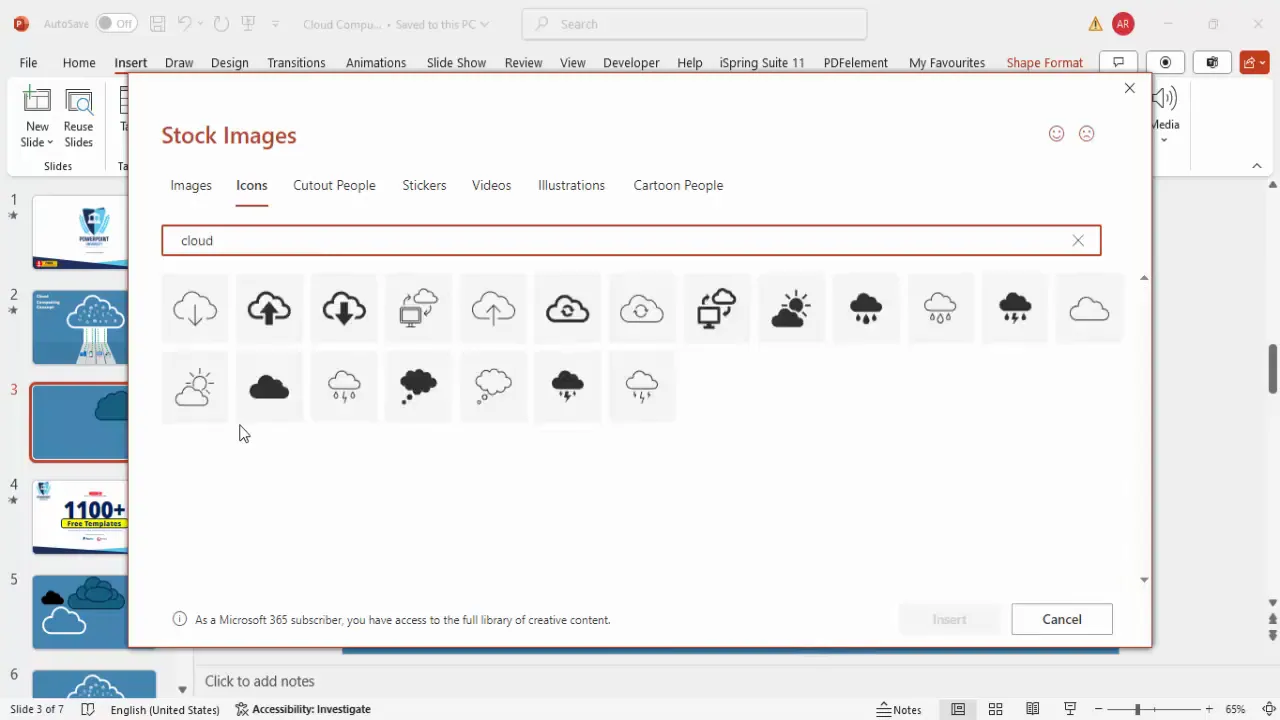This screenshot has height=720, width=1280.
Task: Open Accessibility: Investigate in status bar
Action: pos(303,709)
